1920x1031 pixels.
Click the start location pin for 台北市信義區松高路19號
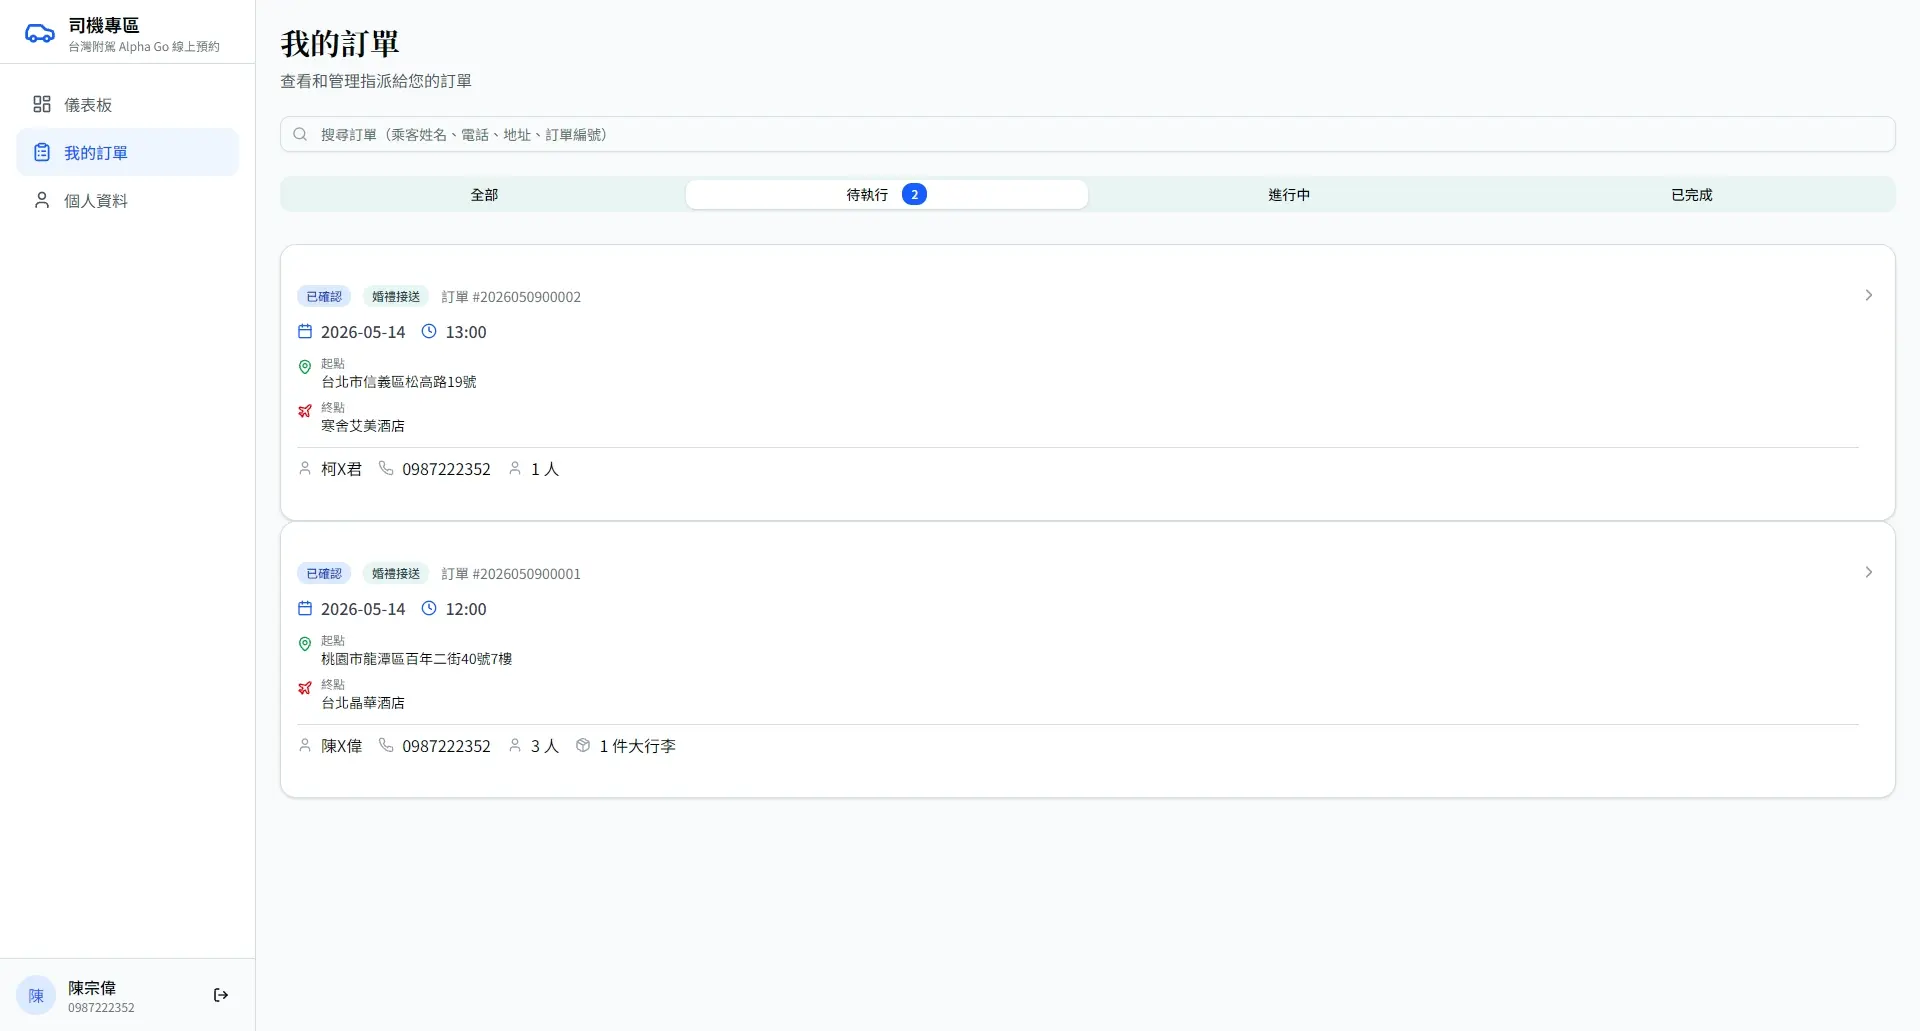[x=305, y=367]
